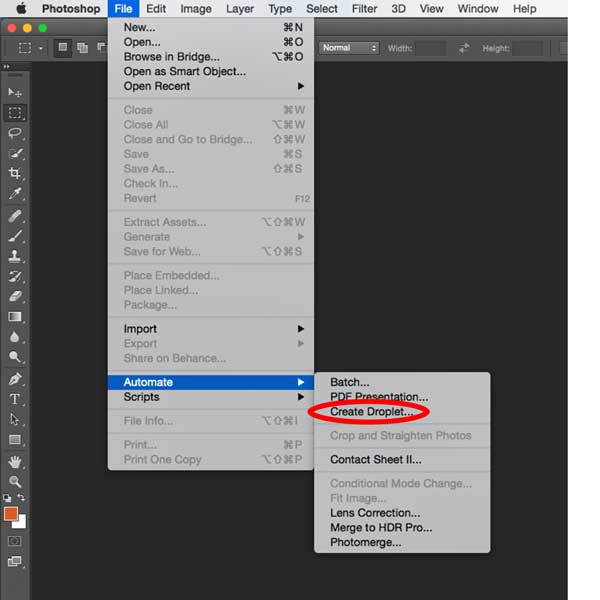Open the Apple menu
Image resolution: width=600 pixels, height=600 pixels.
(21, 8)
